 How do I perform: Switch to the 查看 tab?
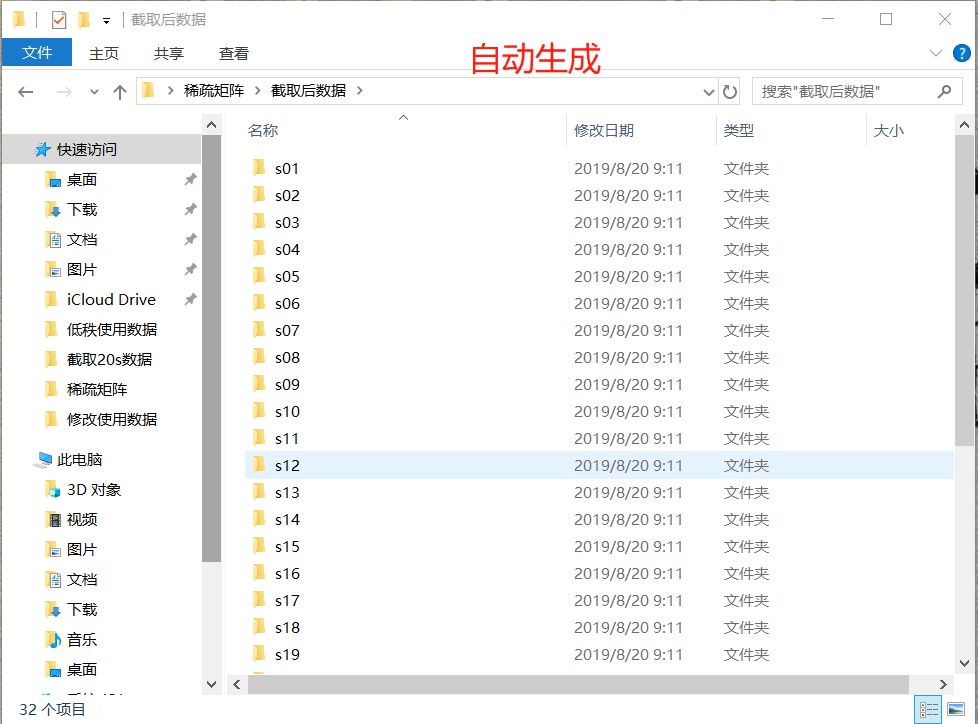click(x=233, y=53)
